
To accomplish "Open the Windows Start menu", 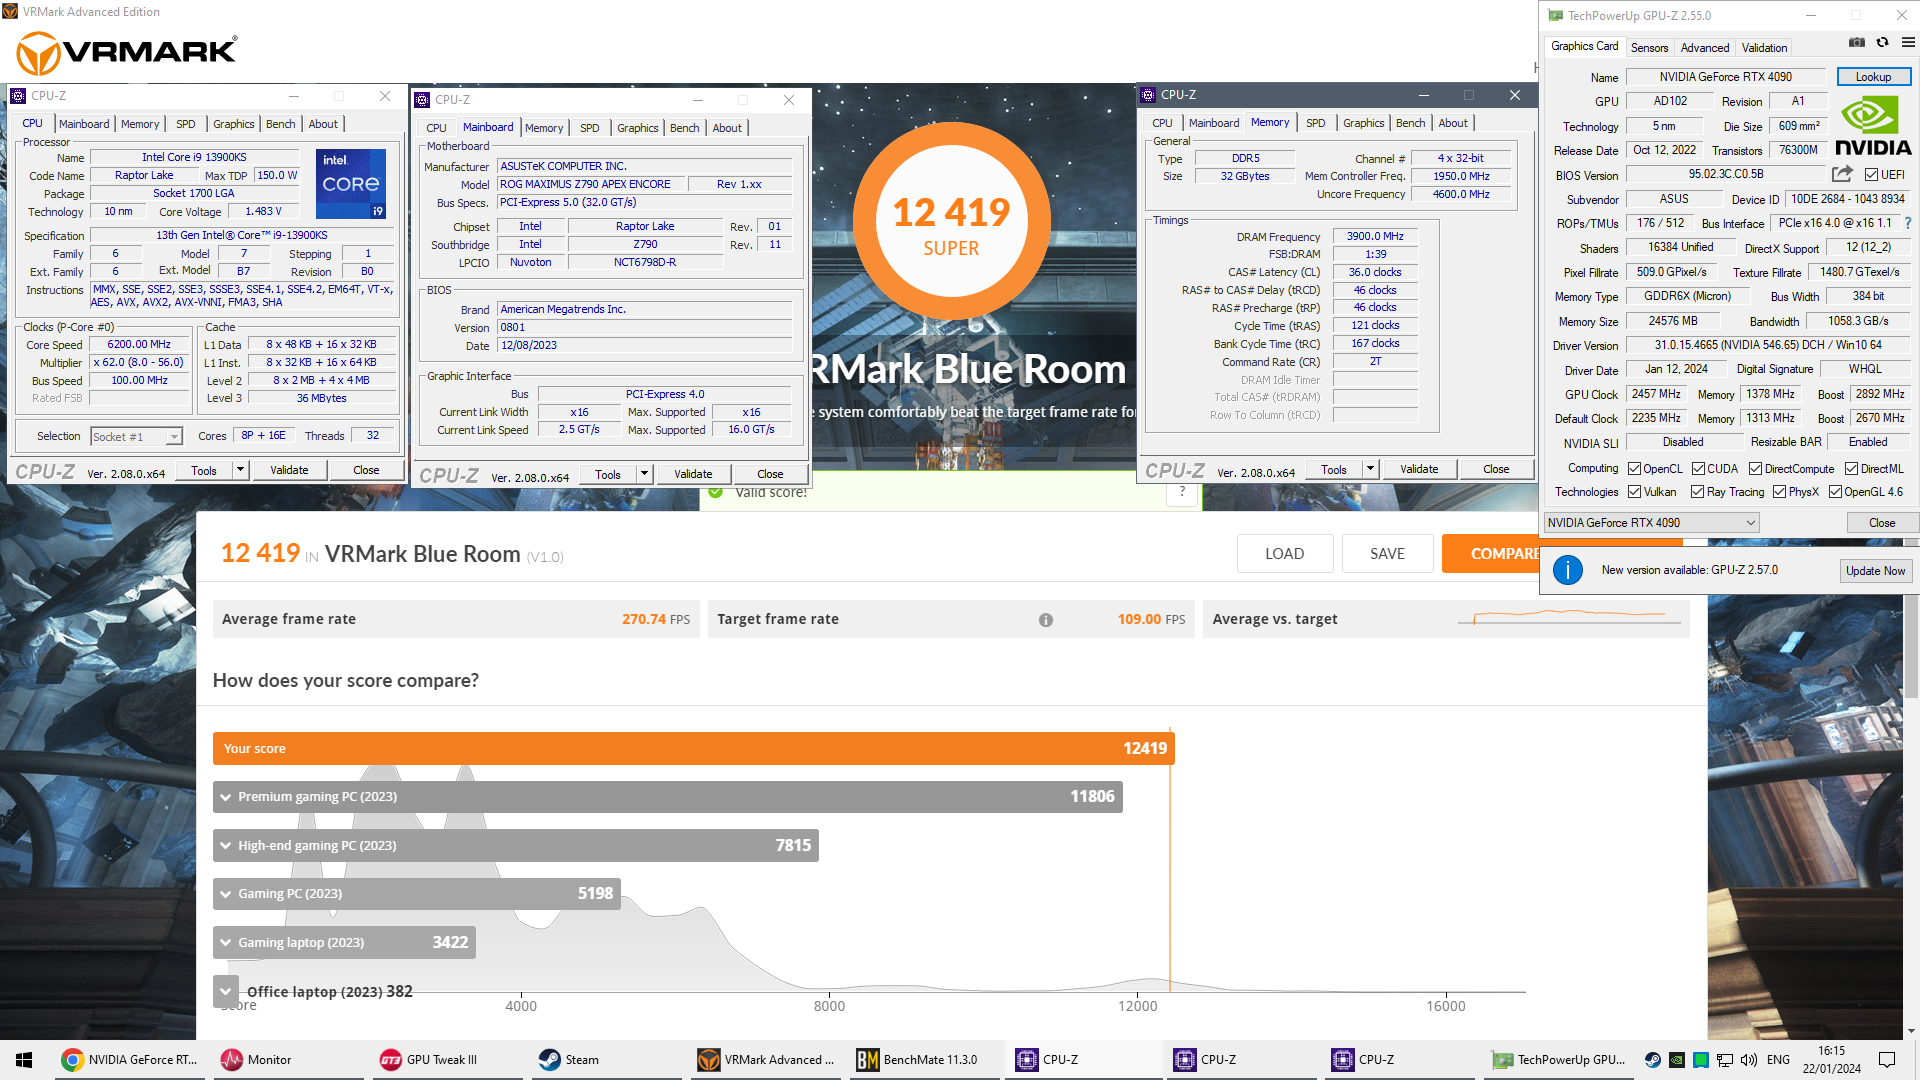I will pos(24,1060).
